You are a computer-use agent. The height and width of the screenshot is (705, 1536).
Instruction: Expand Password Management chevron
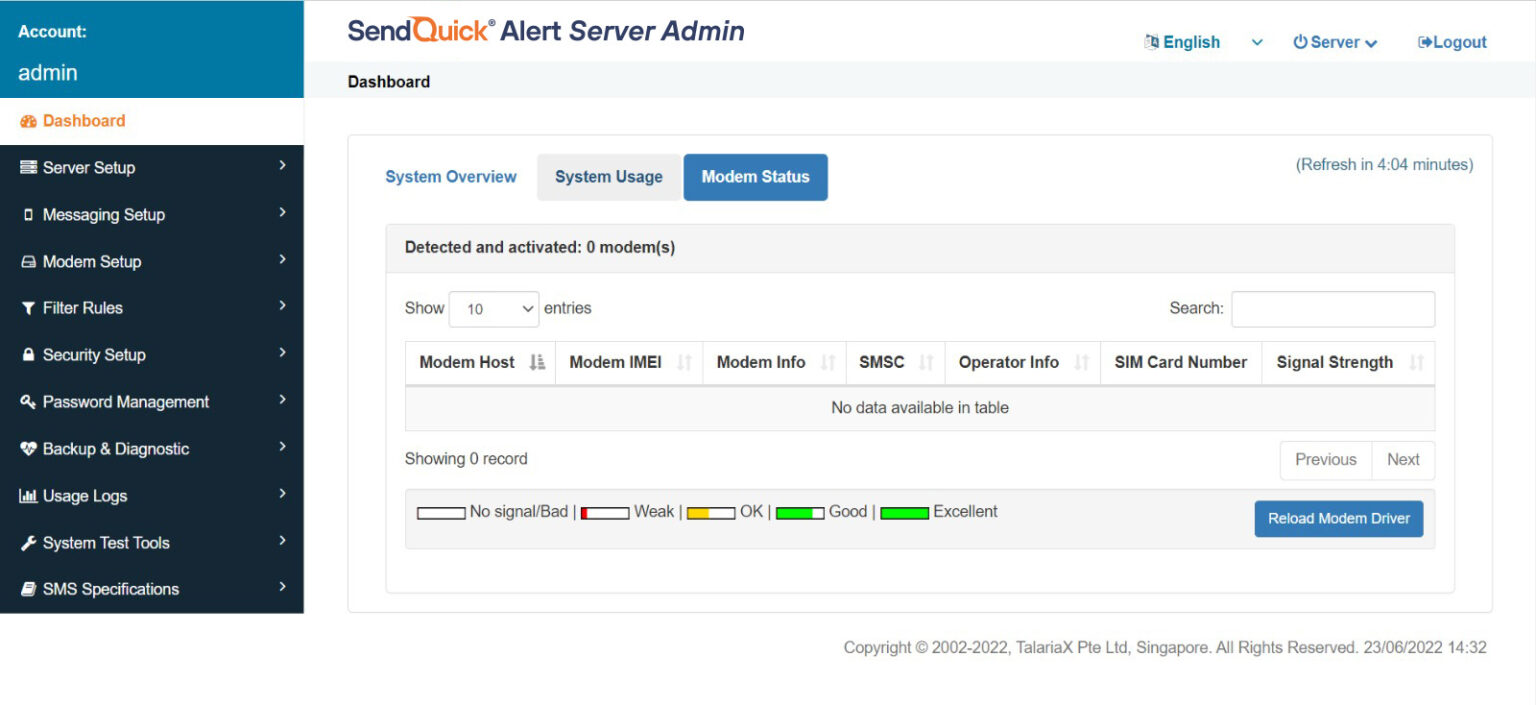[x=283, y=400]
